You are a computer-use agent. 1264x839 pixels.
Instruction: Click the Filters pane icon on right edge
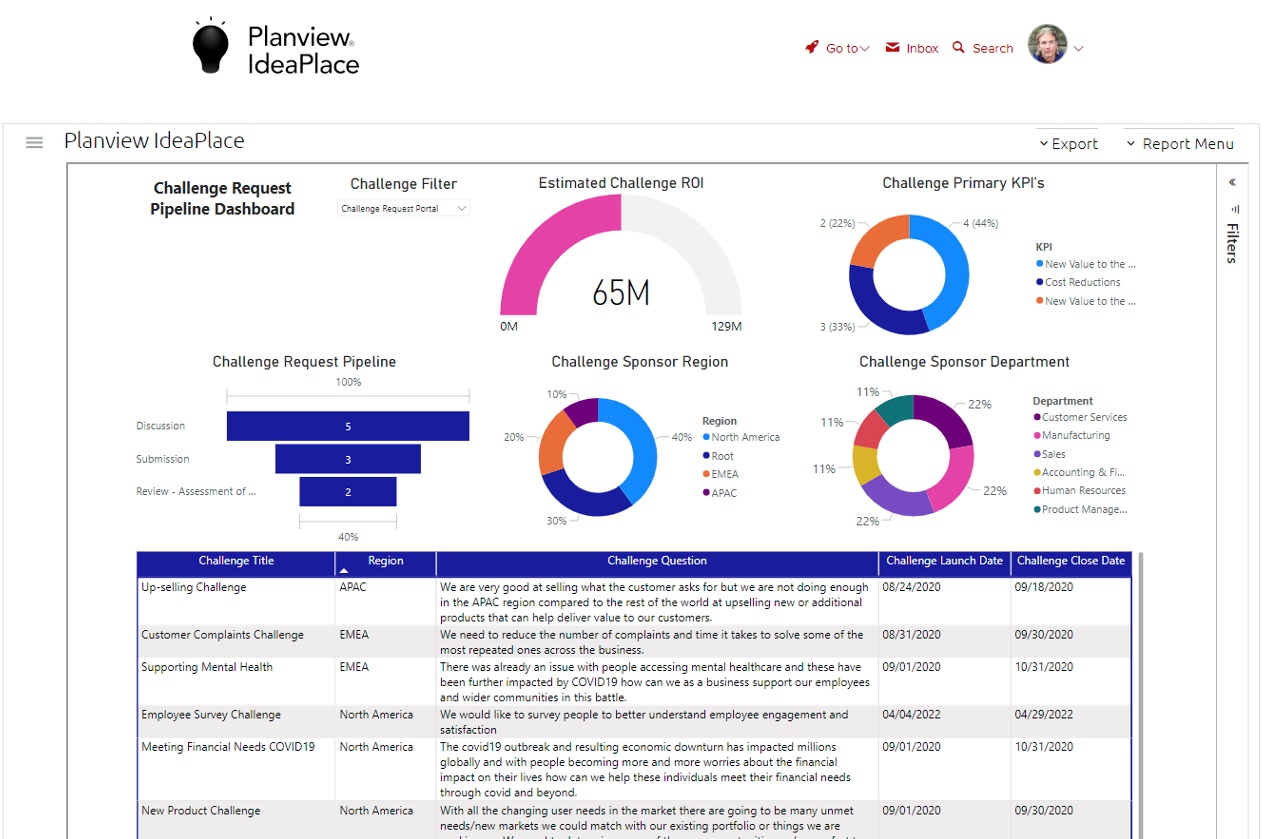click(x=1232, y=240)
